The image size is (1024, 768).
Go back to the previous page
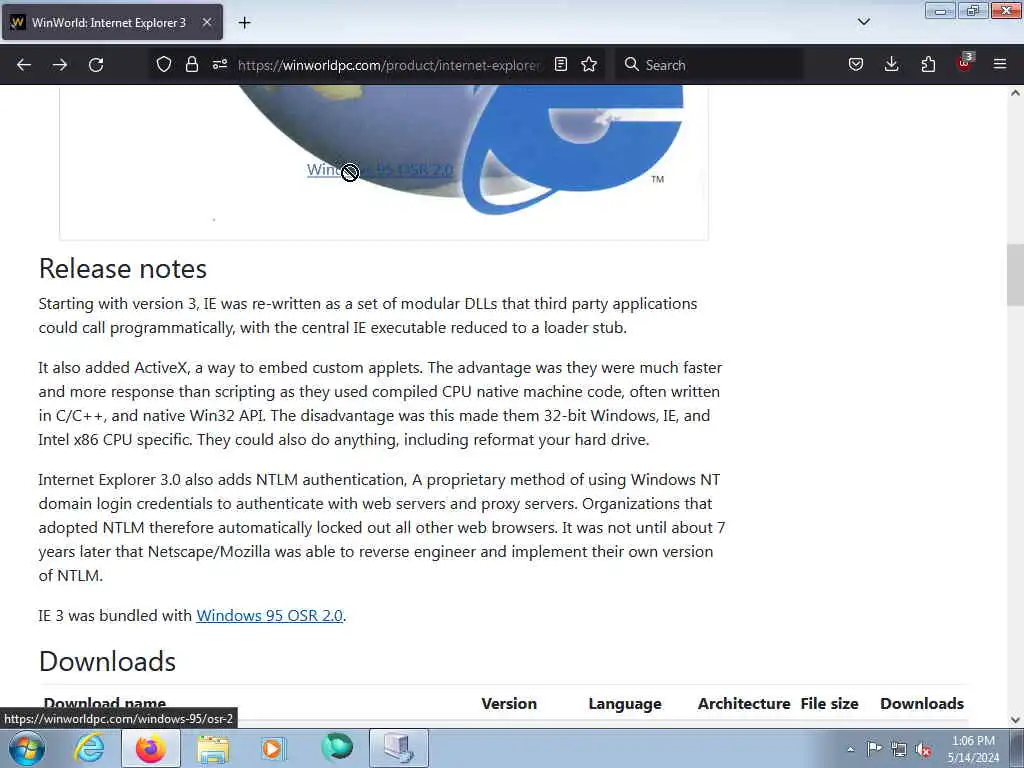[x=24, y=65]
